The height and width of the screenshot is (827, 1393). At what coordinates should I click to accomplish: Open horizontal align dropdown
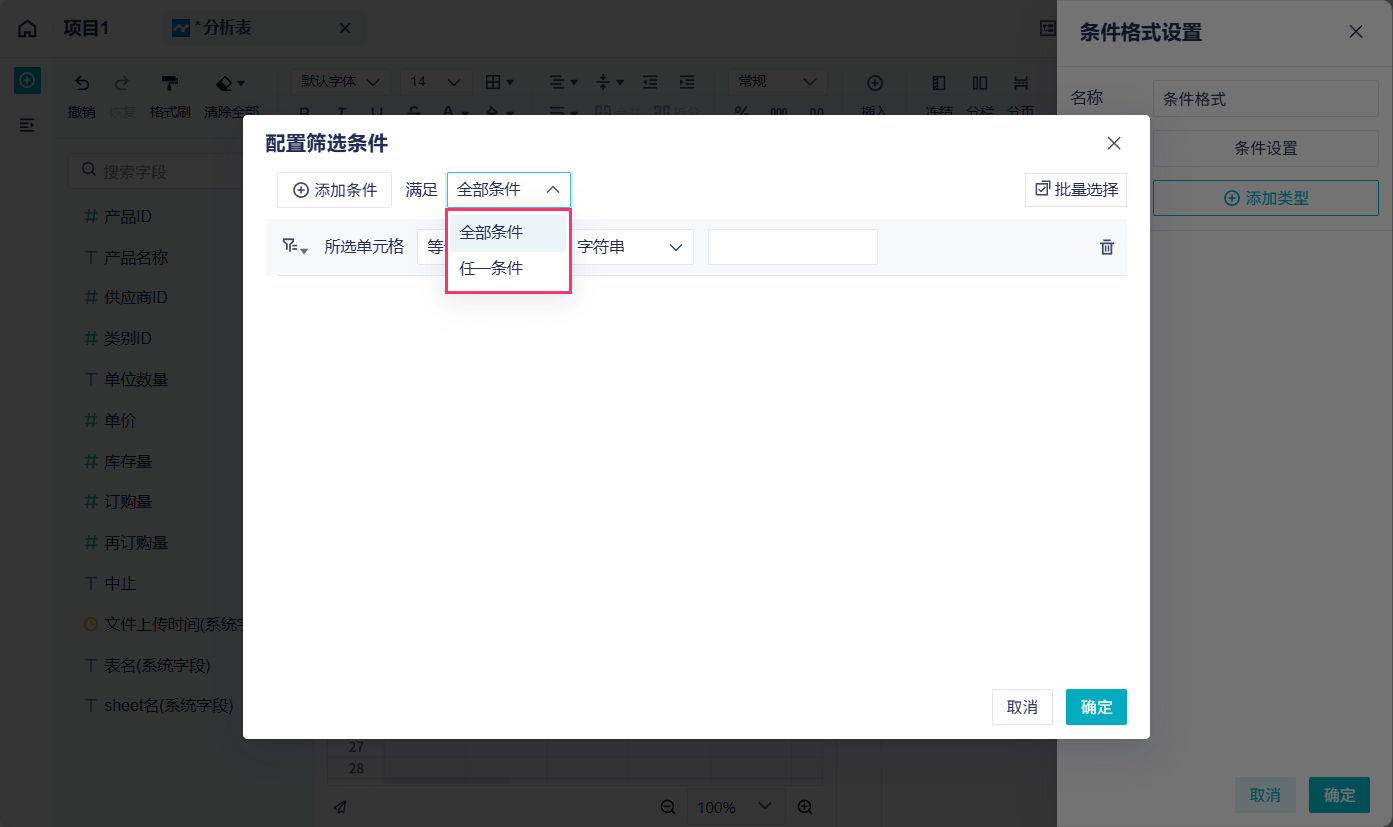pos(563,82)
